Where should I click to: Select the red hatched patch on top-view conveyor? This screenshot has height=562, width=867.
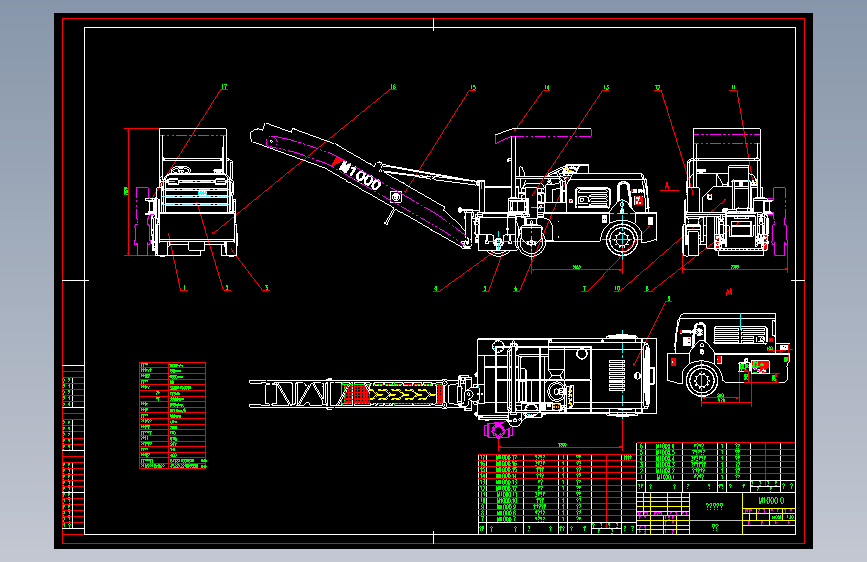pyautogui.click(x=356, y=394)
